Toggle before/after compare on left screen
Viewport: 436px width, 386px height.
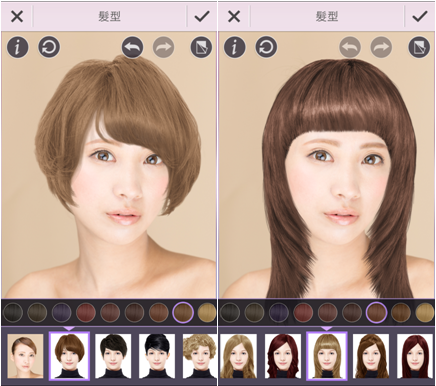tap(201, 47)
